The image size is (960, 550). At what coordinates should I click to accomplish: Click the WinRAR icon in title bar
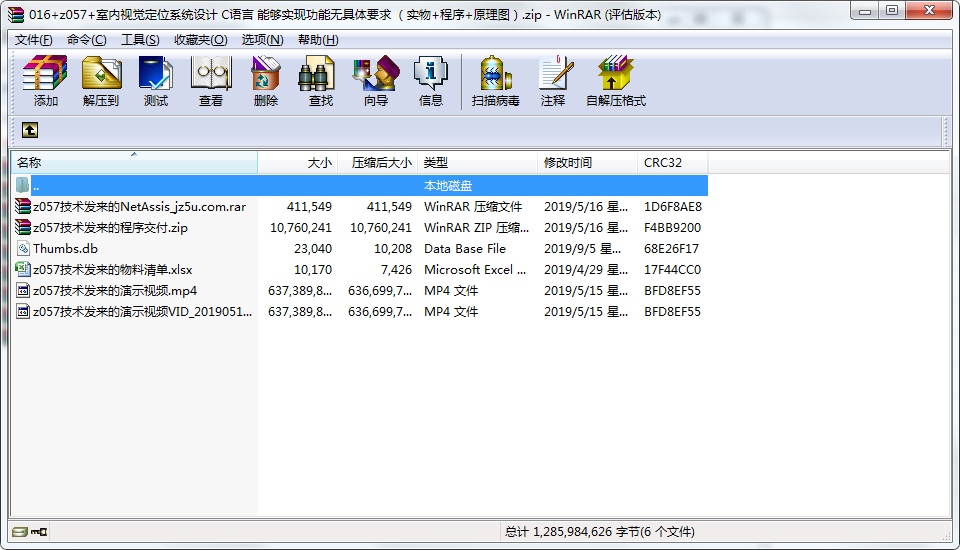tap(17, 14)
